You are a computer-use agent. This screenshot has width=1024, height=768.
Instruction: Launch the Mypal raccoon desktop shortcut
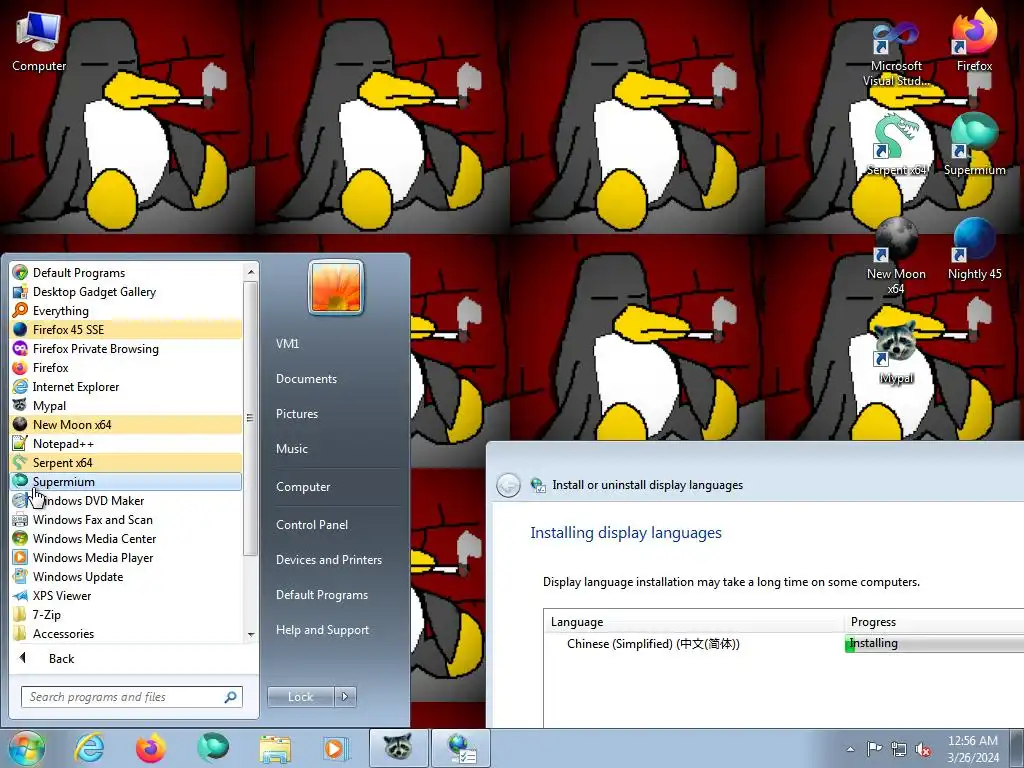click(x=896, y=353)
